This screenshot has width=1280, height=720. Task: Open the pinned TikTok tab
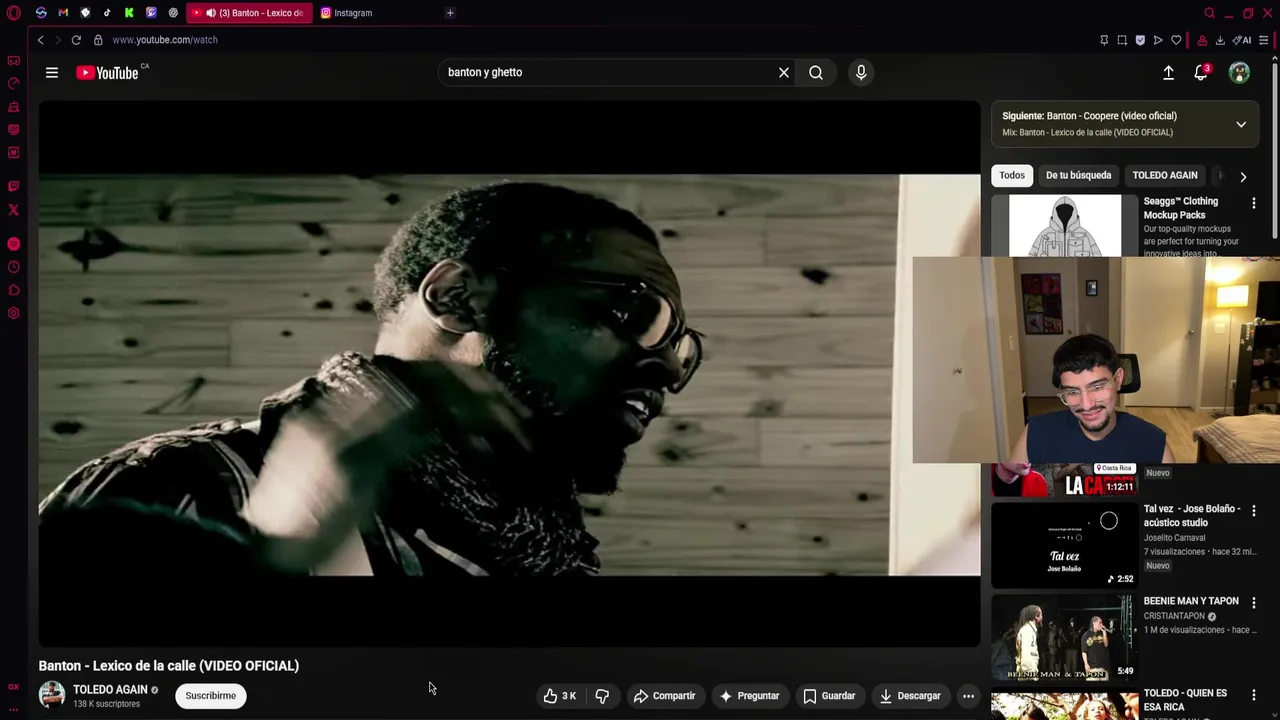coord(107,13)
